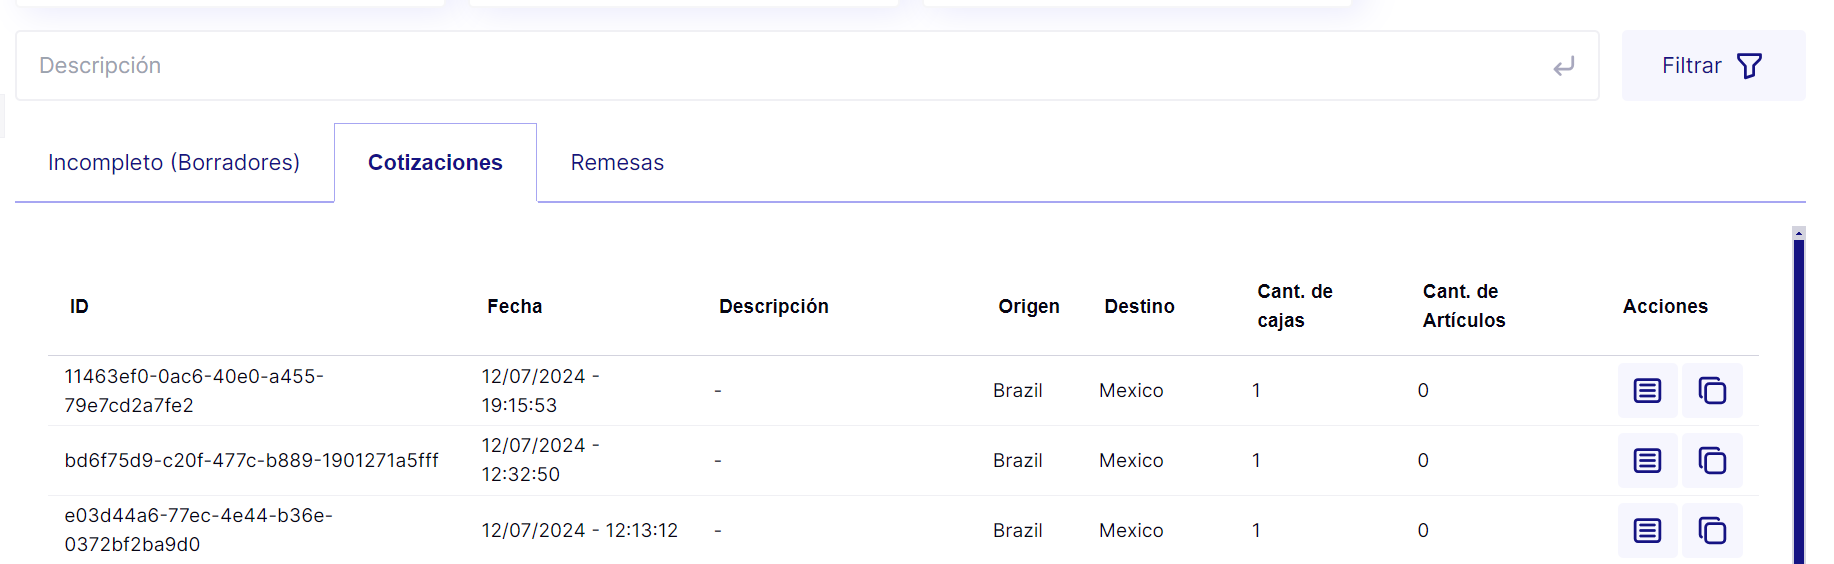The width and height of the screenshot is (1834, 564).
Task: Open details icon for quotation e03d44a6
Action: (x=1647, y=530)
